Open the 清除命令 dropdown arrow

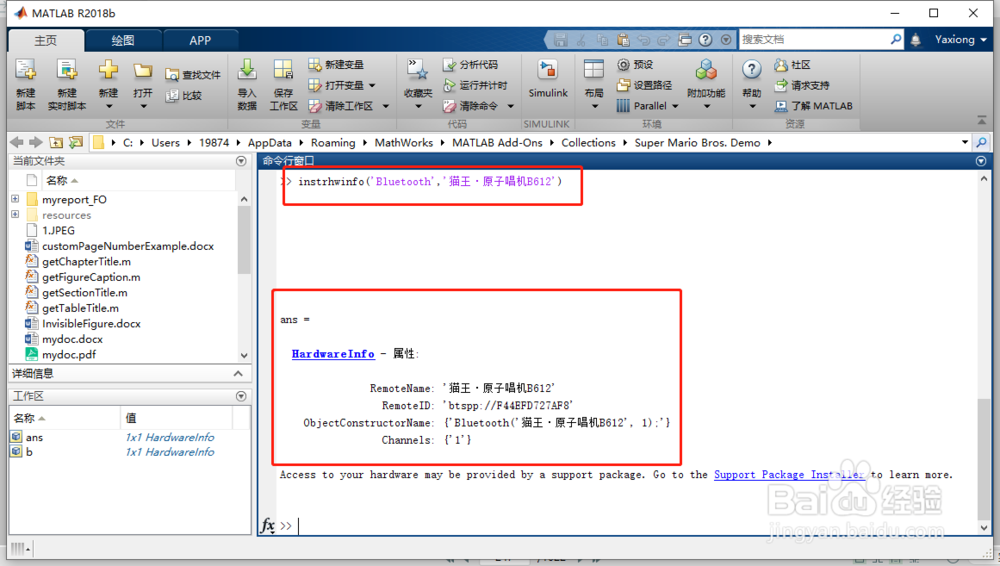pos(511,106)
